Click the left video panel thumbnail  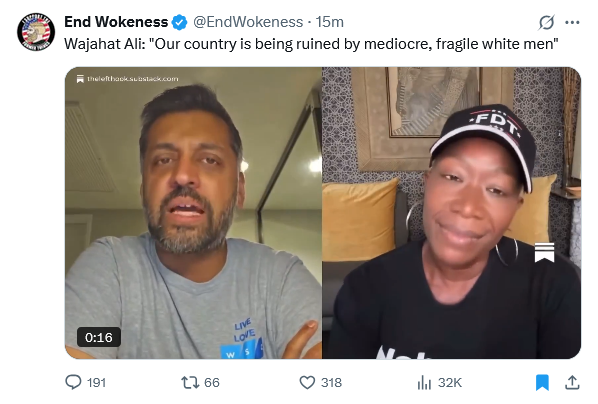coord(193,213)
